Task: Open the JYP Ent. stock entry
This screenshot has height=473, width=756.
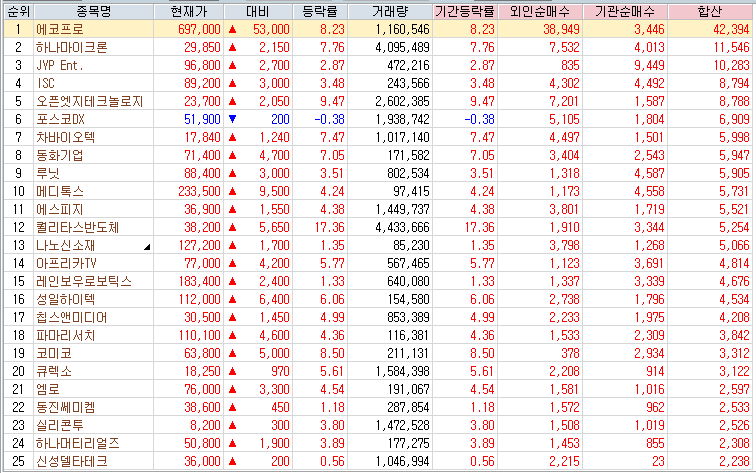Action: (60, 65)
